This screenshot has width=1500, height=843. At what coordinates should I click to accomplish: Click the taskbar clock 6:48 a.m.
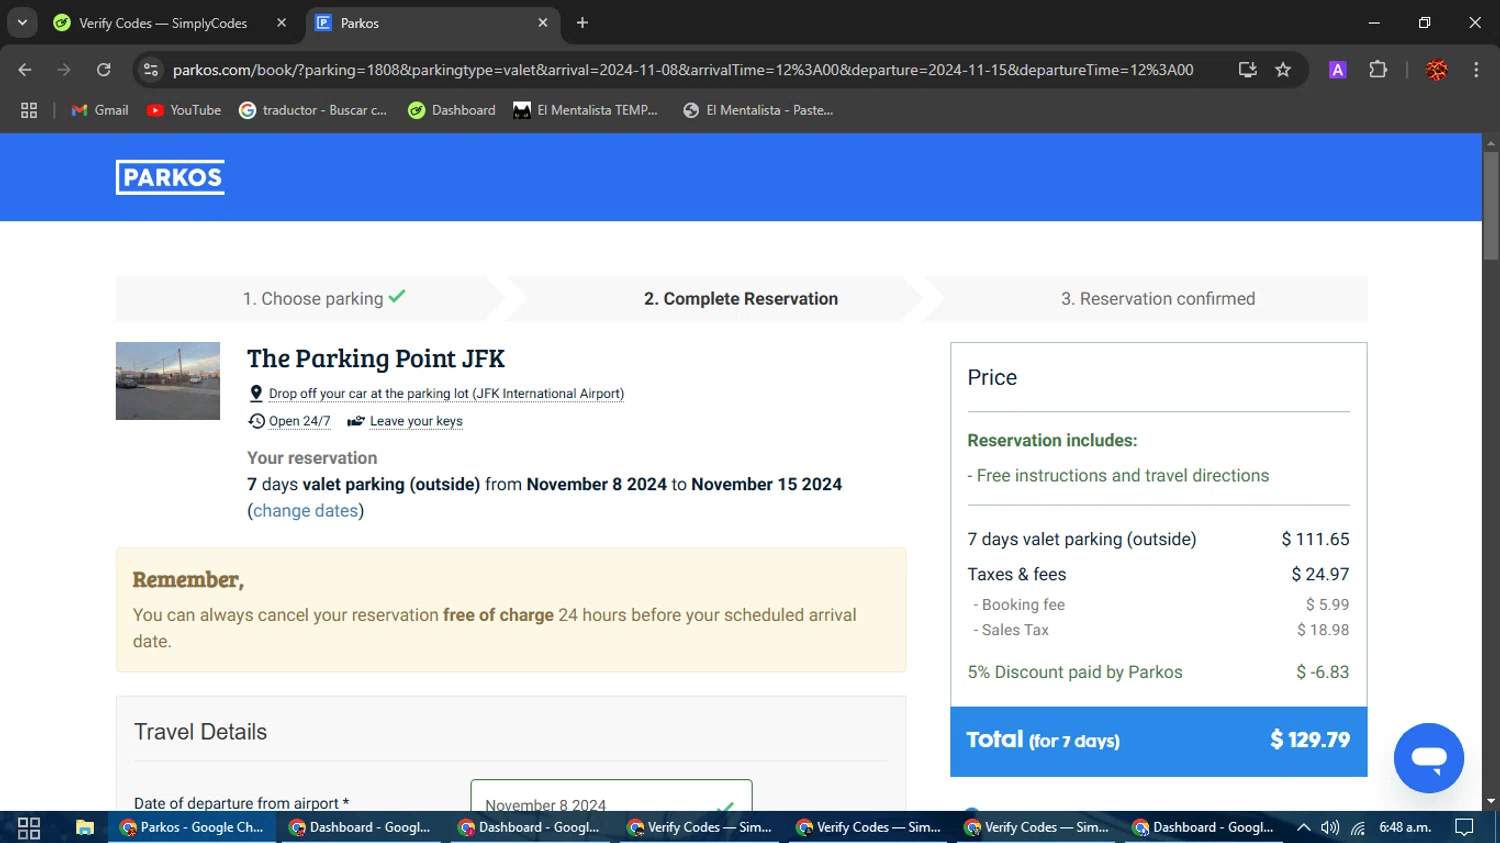click(x=1405, y=827)
